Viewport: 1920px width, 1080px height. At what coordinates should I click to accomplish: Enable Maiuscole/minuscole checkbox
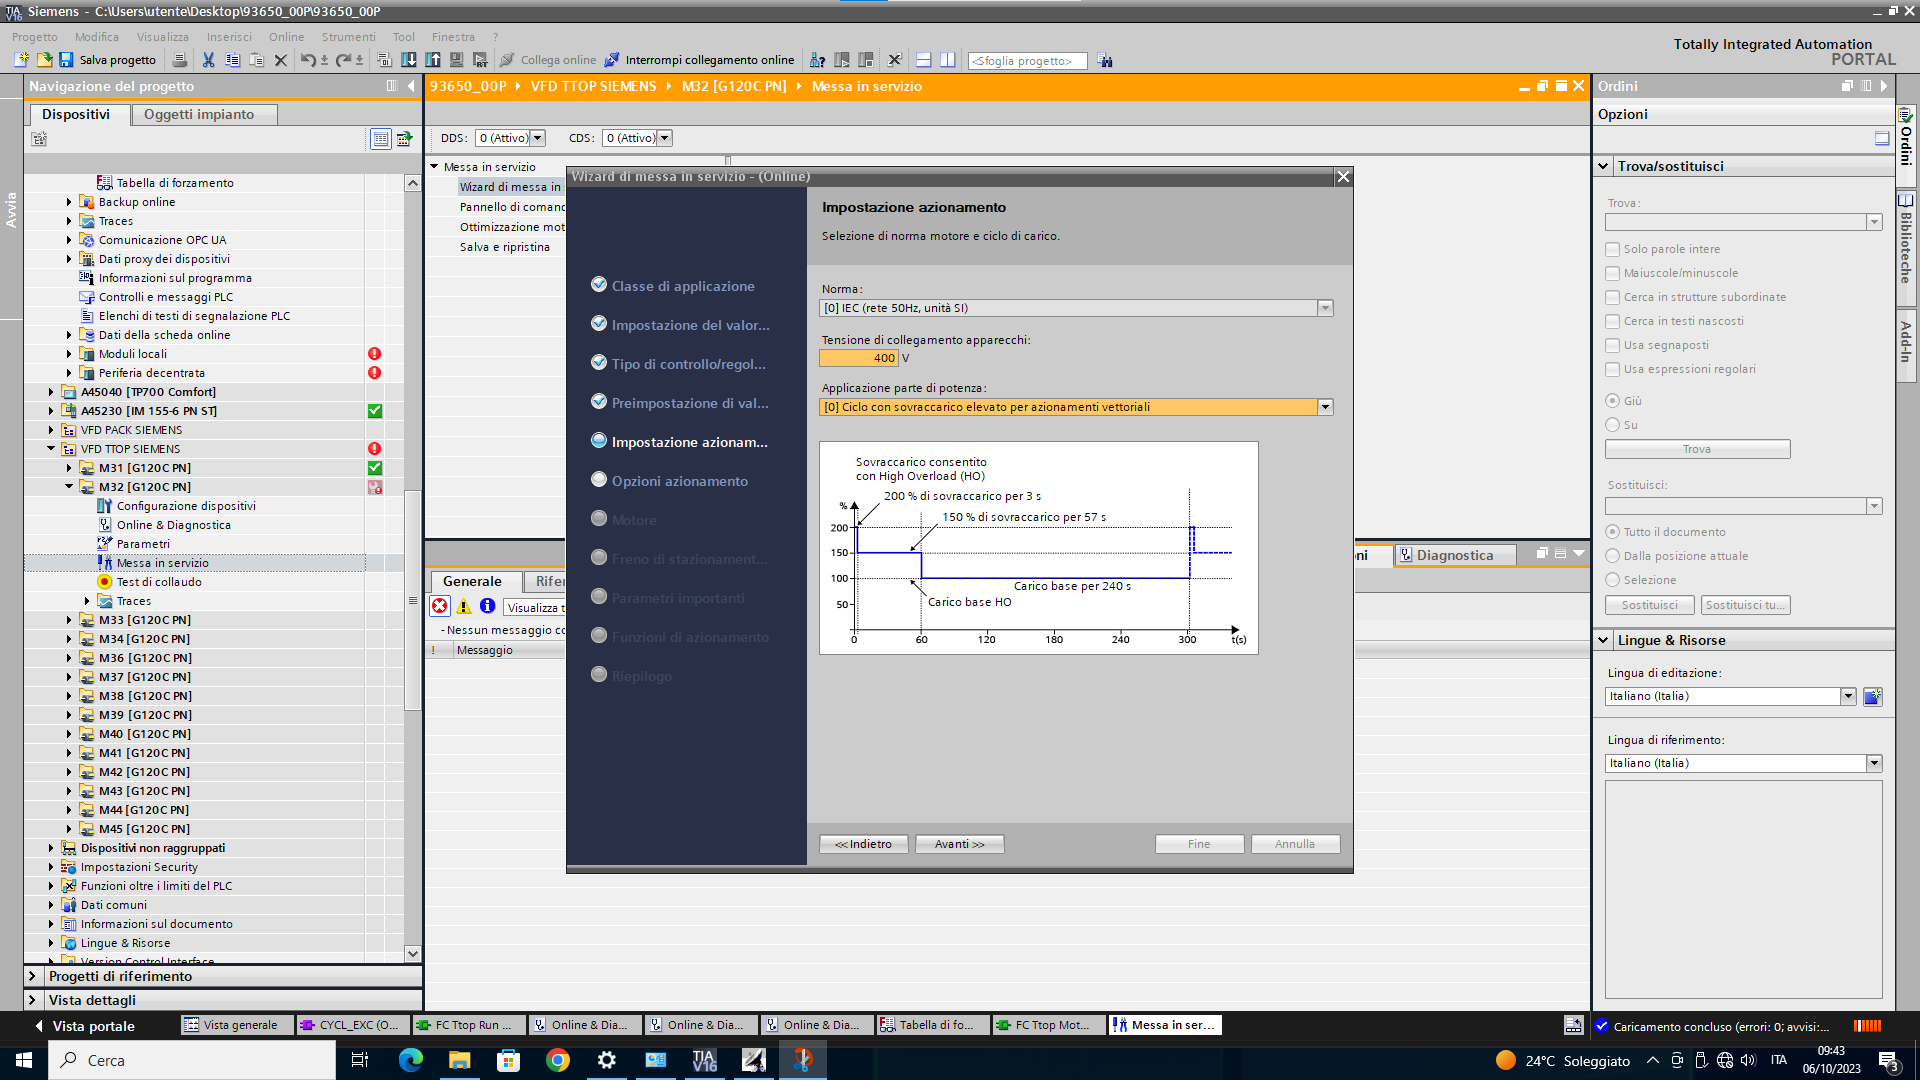pos(1612,273)
